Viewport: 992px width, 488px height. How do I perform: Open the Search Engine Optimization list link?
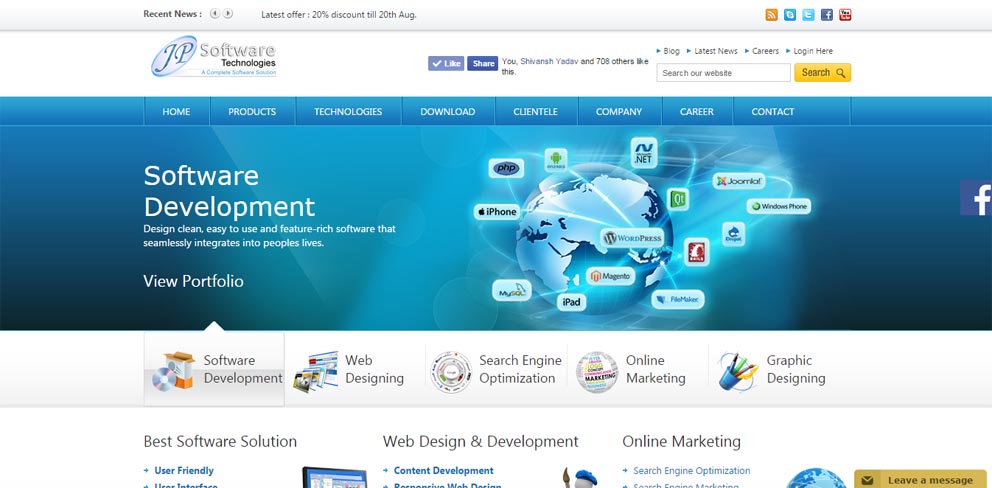click(x=691, y=470)
